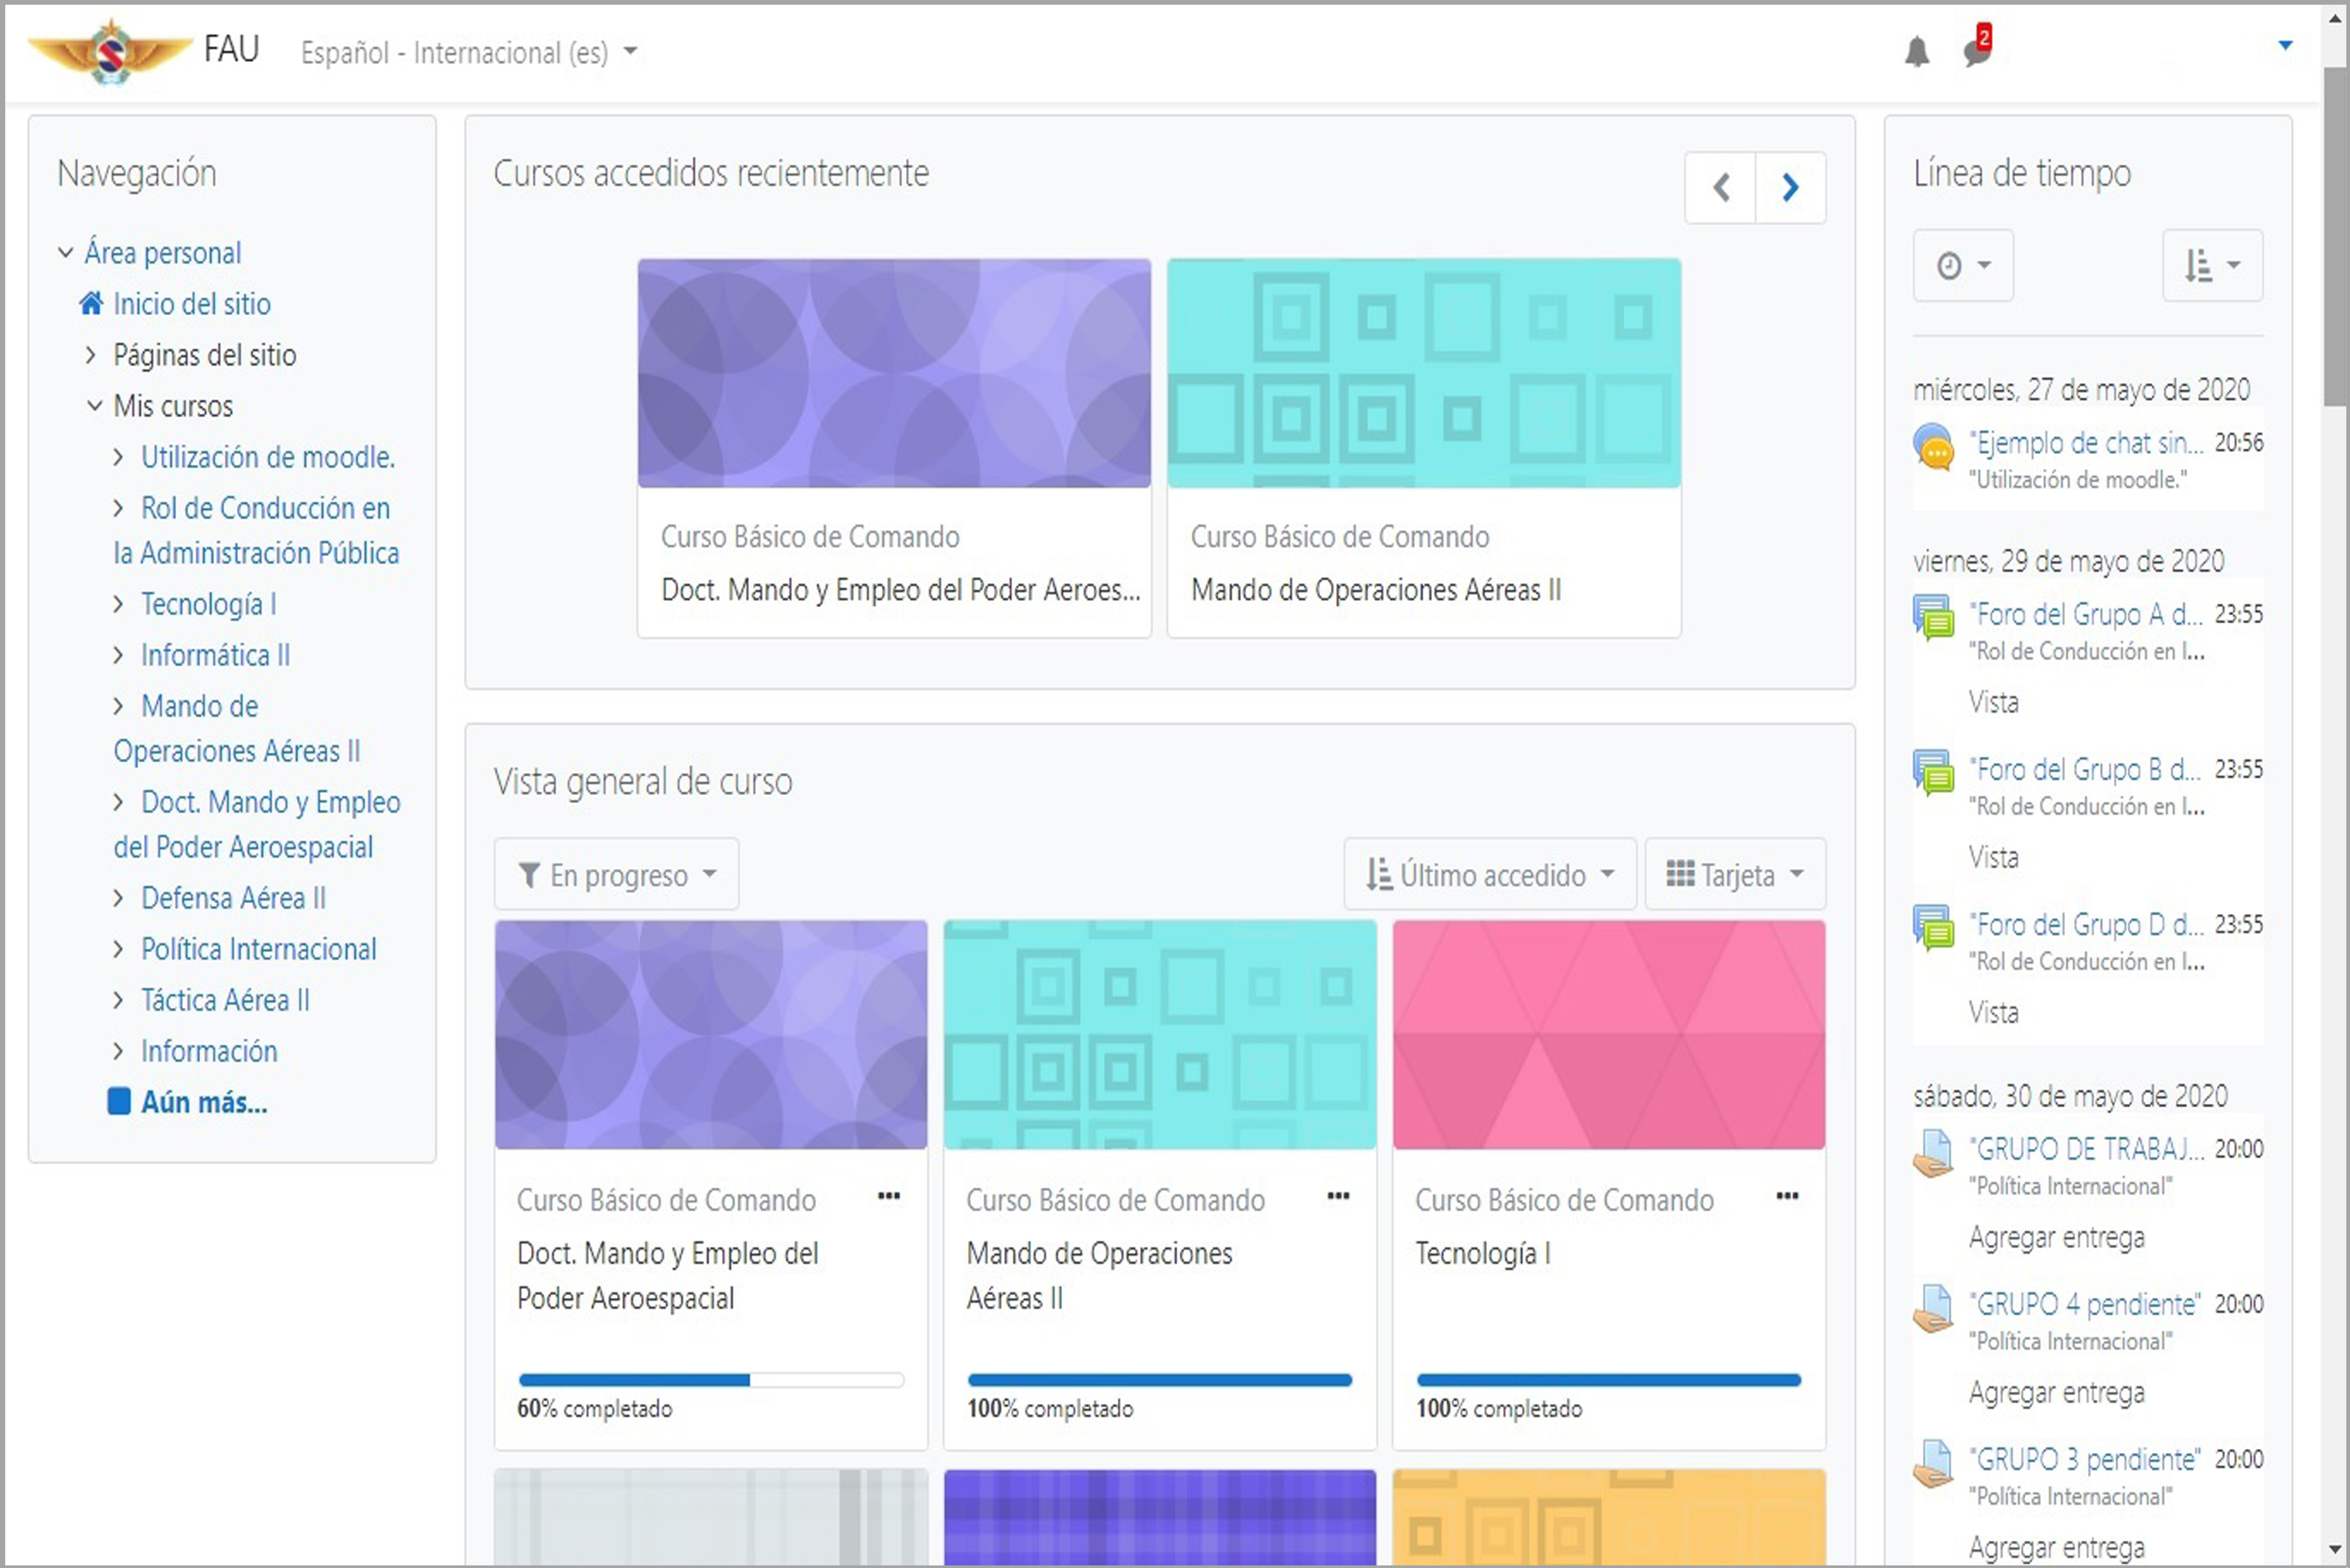
Task: Click Agregar entrega under GRUPO DE TRABAJ...
Action: (2057, 1237)
